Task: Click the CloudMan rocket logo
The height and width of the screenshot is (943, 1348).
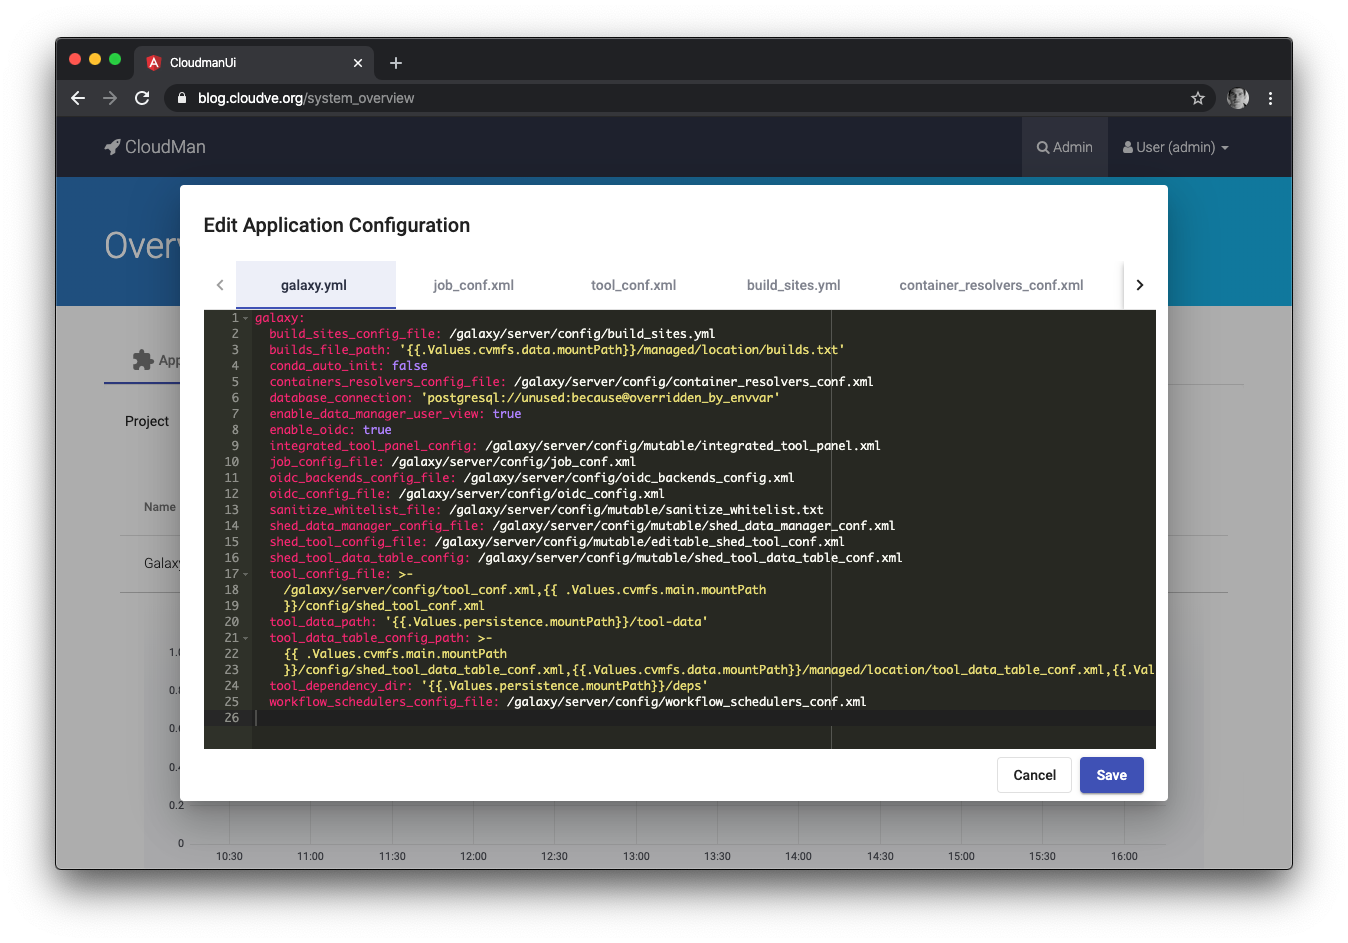Action: coord(113,147)
